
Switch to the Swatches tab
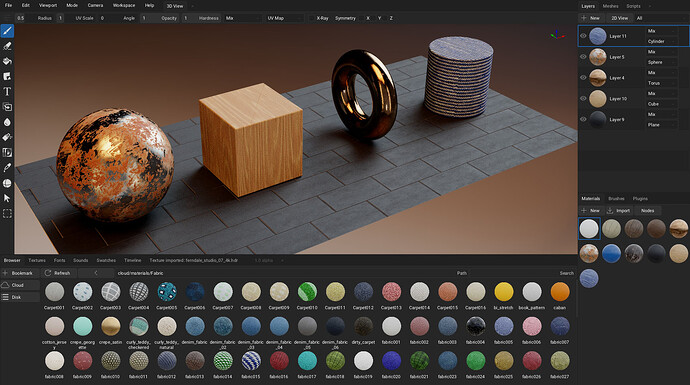(106, 260)
